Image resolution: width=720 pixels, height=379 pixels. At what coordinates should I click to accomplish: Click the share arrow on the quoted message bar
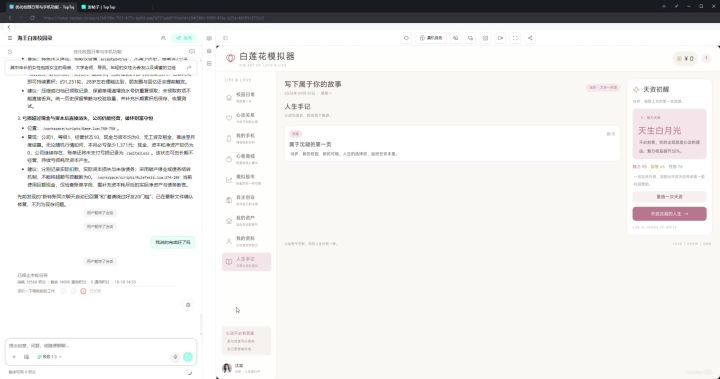pyautogui.click(x=188, y=68)
